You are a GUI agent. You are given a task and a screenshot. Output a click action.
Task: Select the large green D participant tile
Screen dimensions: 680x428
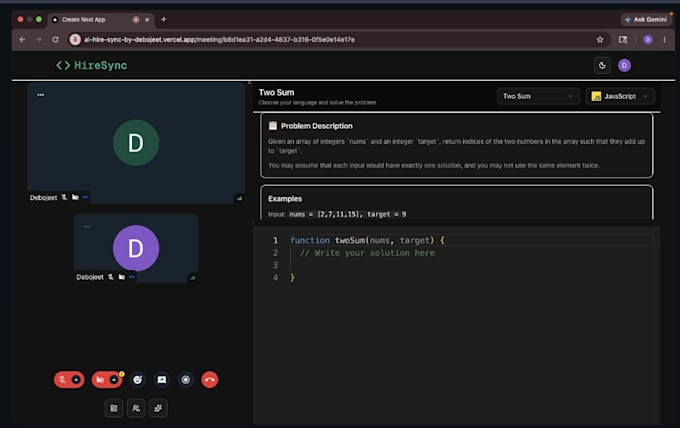click(x=136, y=143)
